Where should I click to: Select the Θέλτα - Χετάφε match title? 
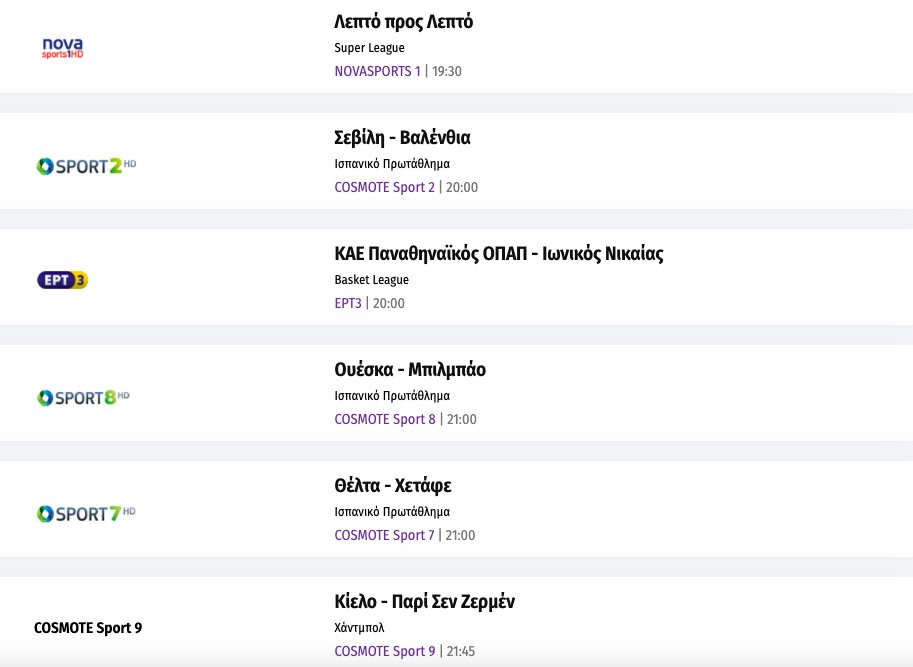393,486
